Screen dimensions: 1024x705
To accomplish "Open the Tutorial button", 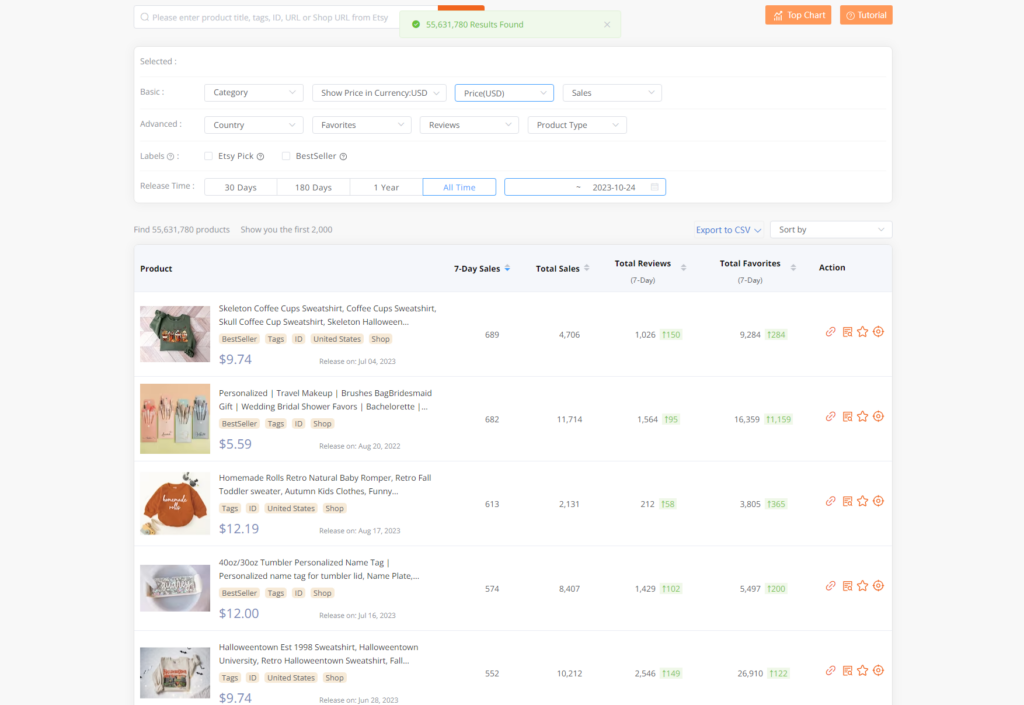I will click(866, 15).
